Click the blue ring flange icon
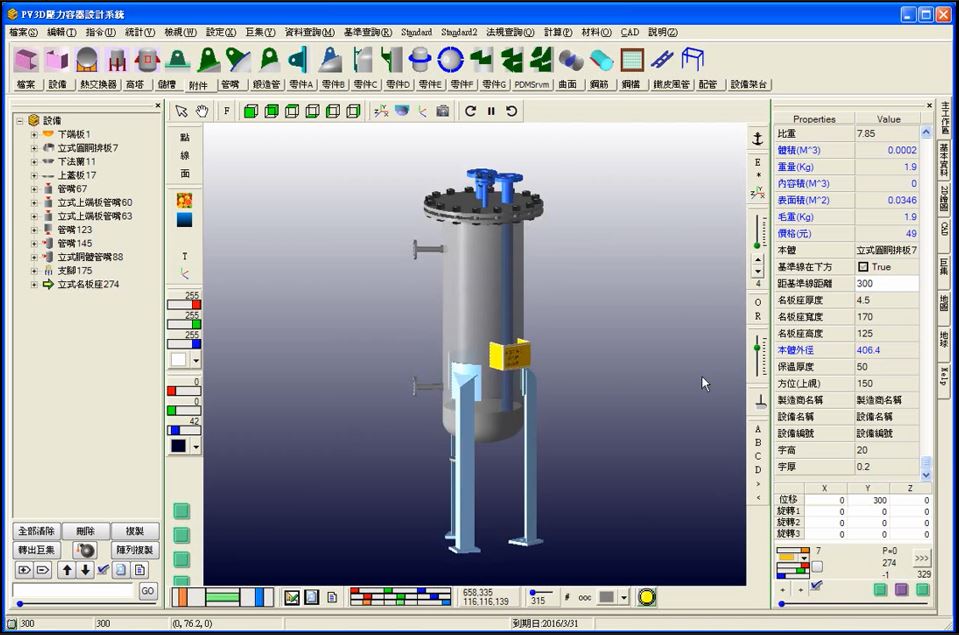This screenshot has height=635, width=959. 451,60
